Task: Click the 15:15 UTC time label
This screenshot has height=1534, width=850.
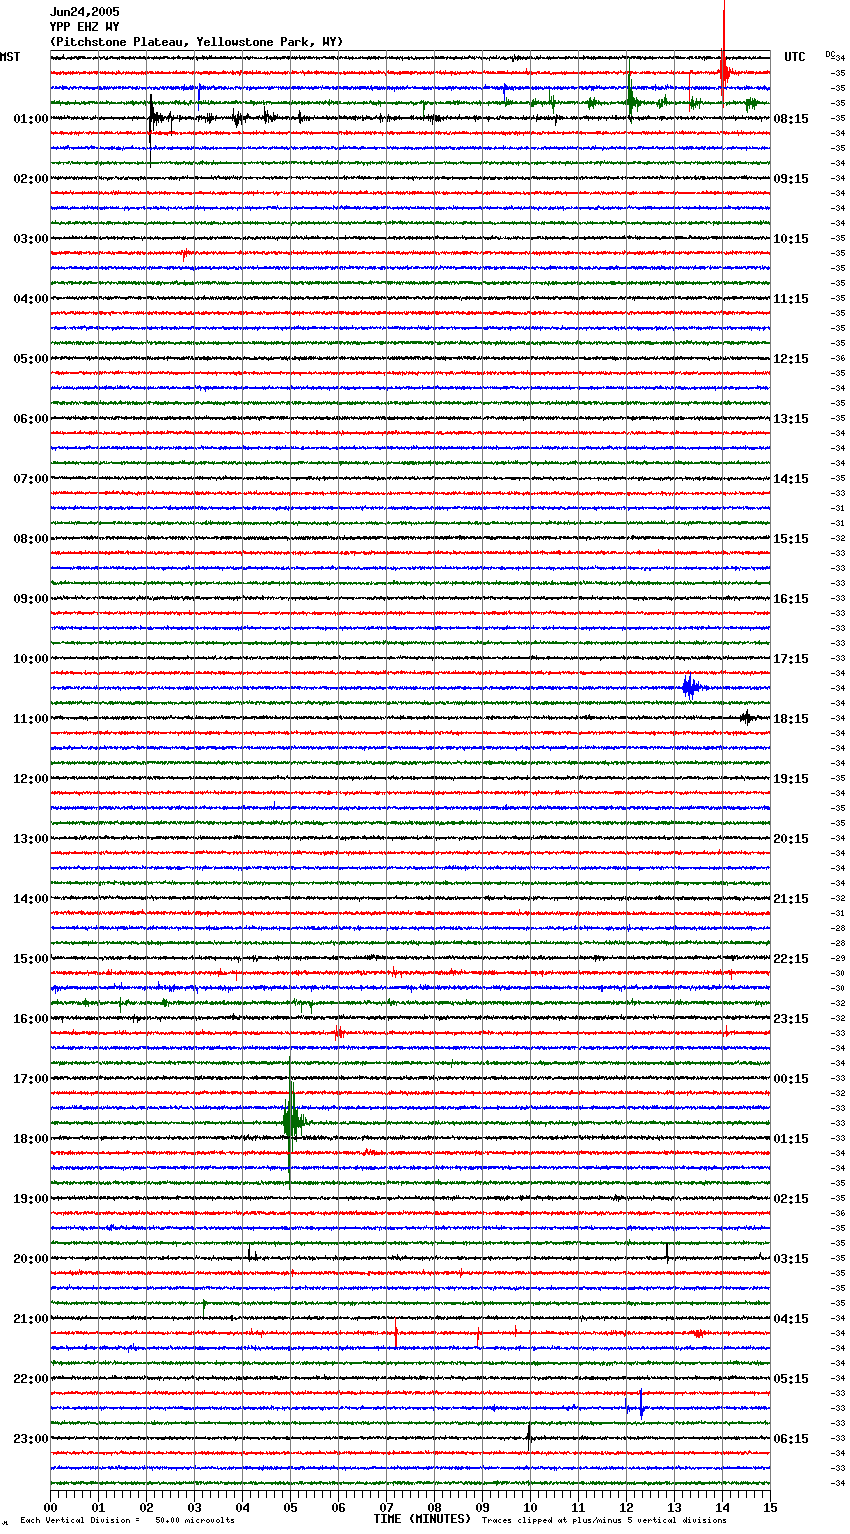Action: point(791,539)
